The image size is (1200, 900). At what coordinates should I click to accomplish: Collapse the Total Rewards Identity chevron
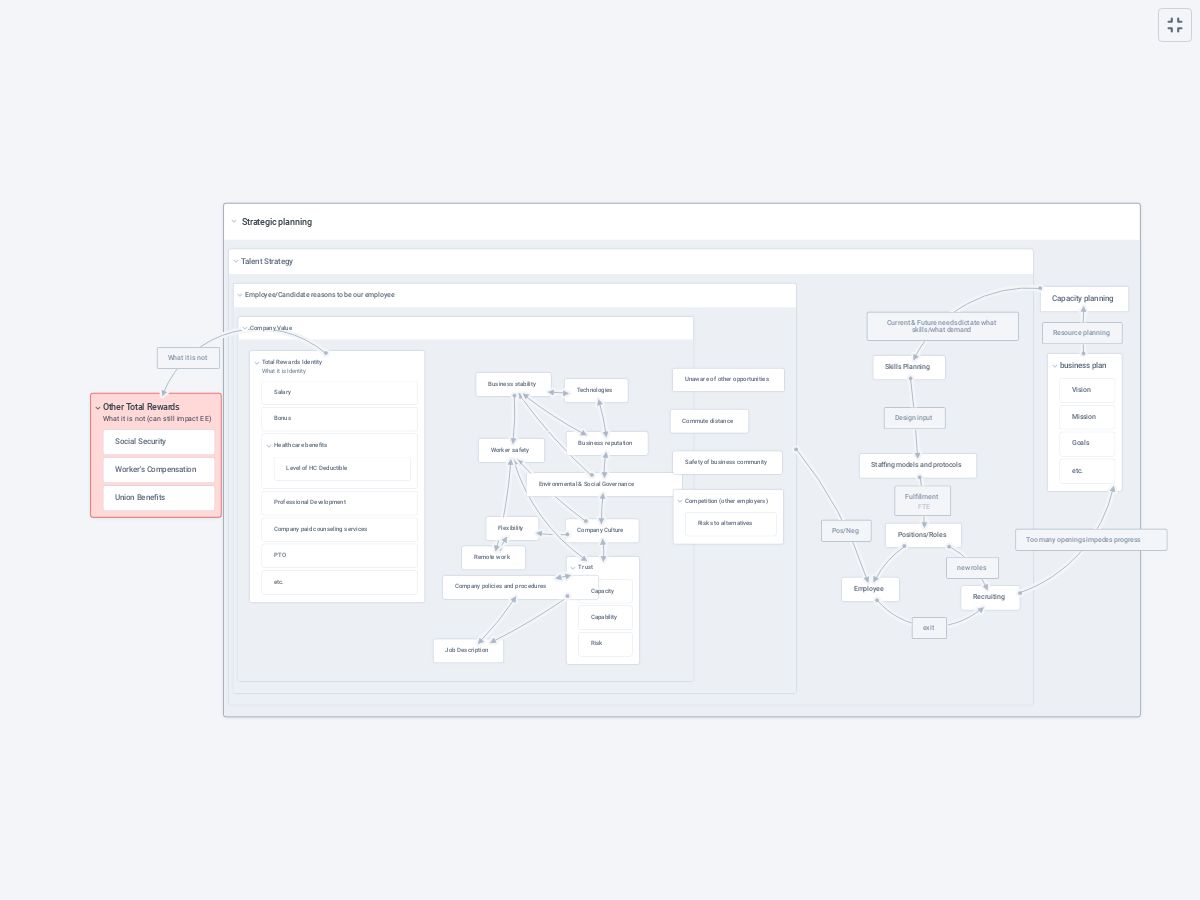click(257, 363)
